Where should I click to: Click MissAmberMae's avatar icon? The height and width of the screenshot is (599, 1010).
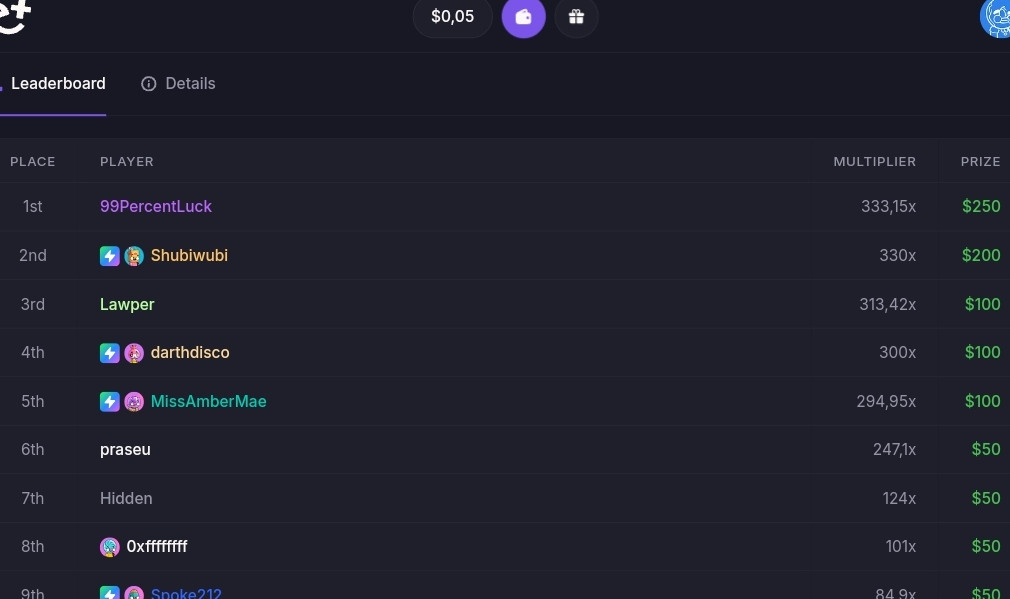[134, 402]
